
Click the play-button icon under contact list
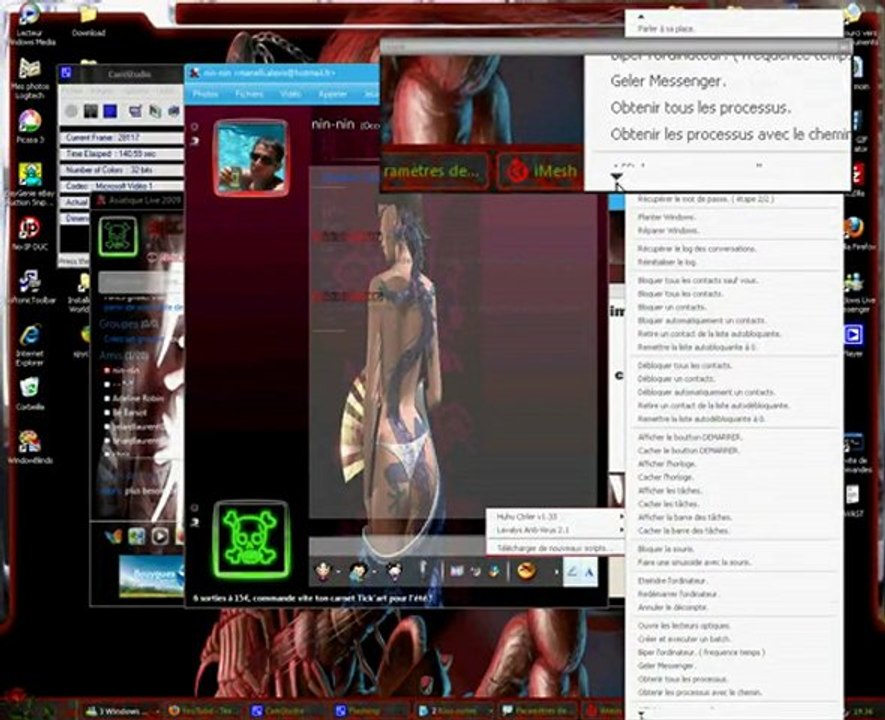160,536
